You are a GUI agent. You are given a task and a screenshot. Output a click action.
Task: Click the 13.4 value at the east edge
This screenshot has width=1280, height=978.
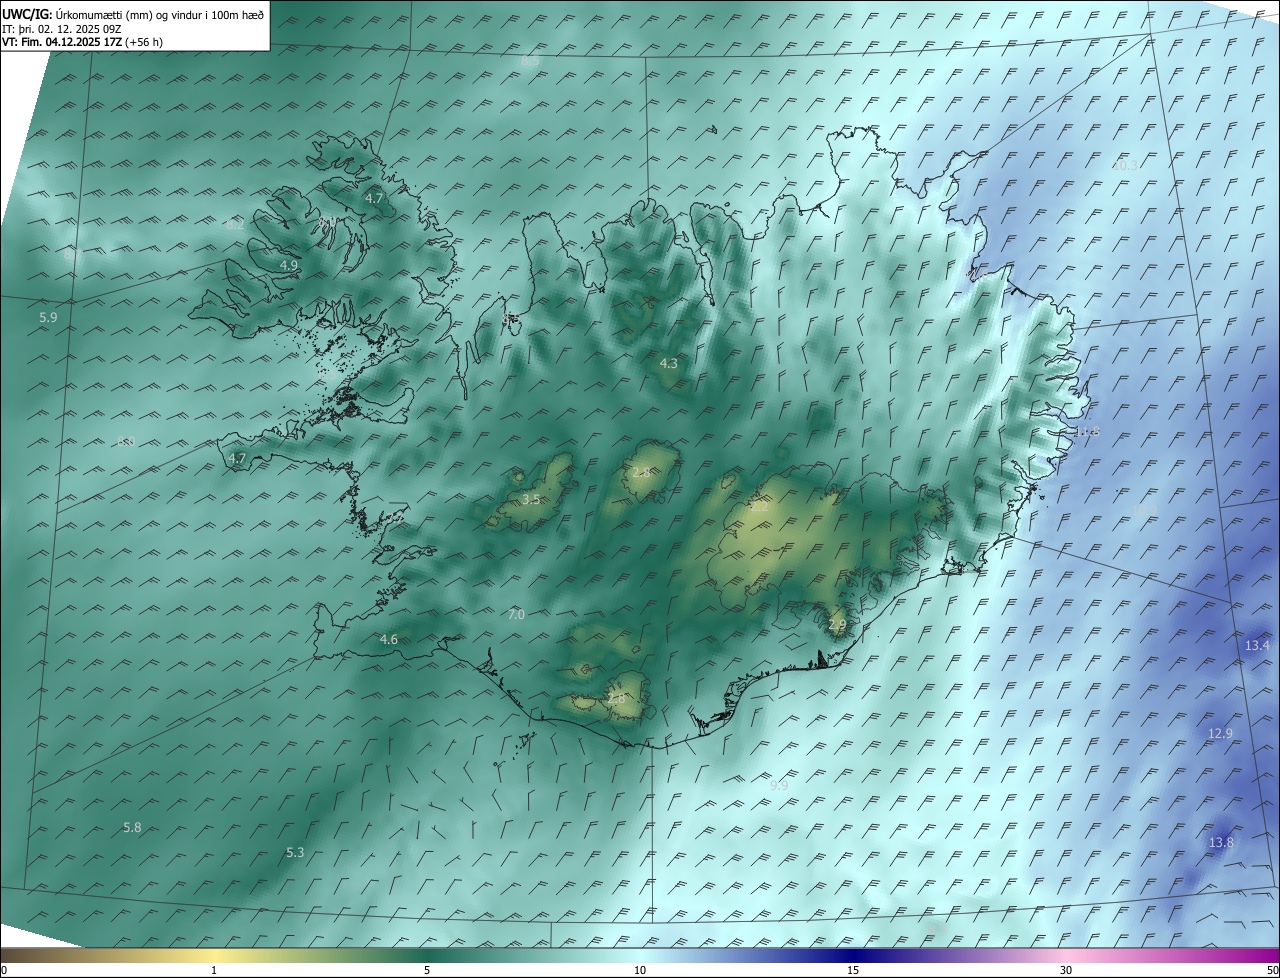coord(1257,646)
